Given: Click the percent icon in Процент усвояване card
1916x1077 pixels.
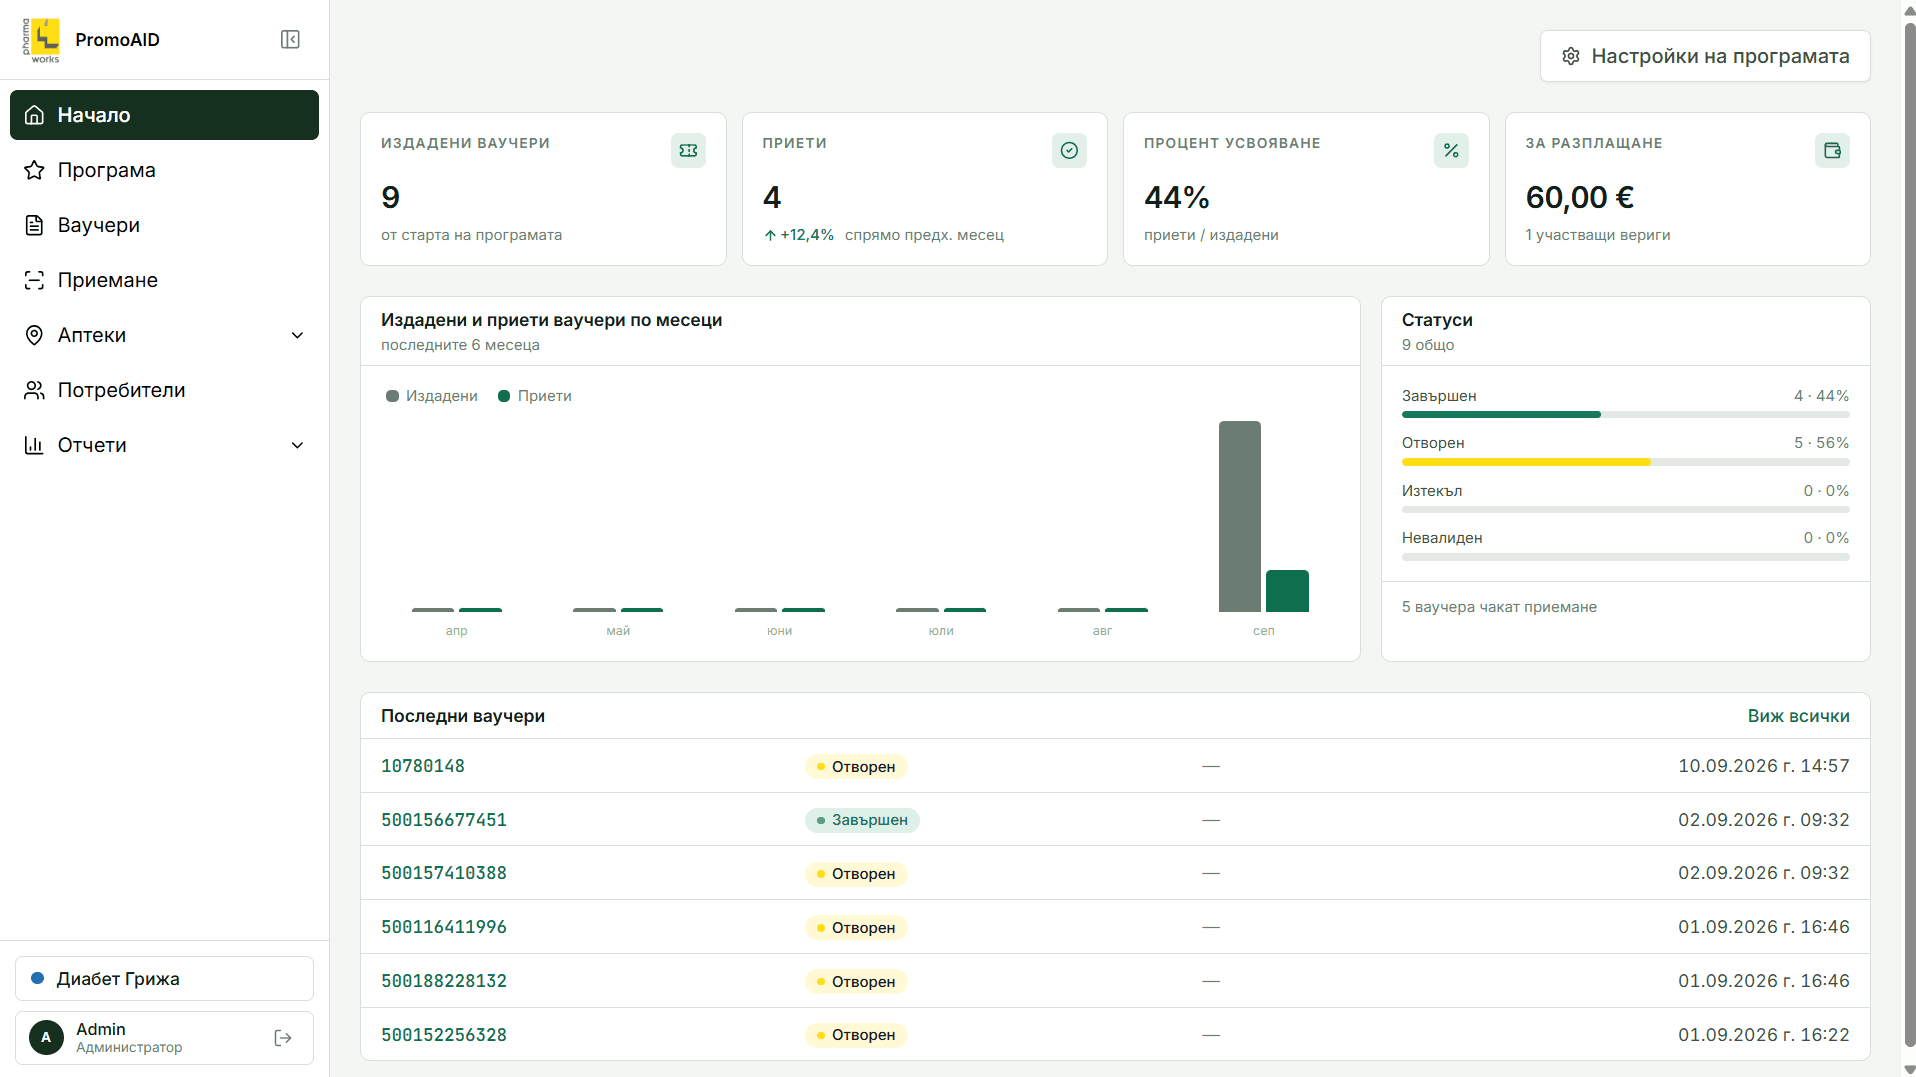Looking at the screenshot, I should [x=1451, y=151].
